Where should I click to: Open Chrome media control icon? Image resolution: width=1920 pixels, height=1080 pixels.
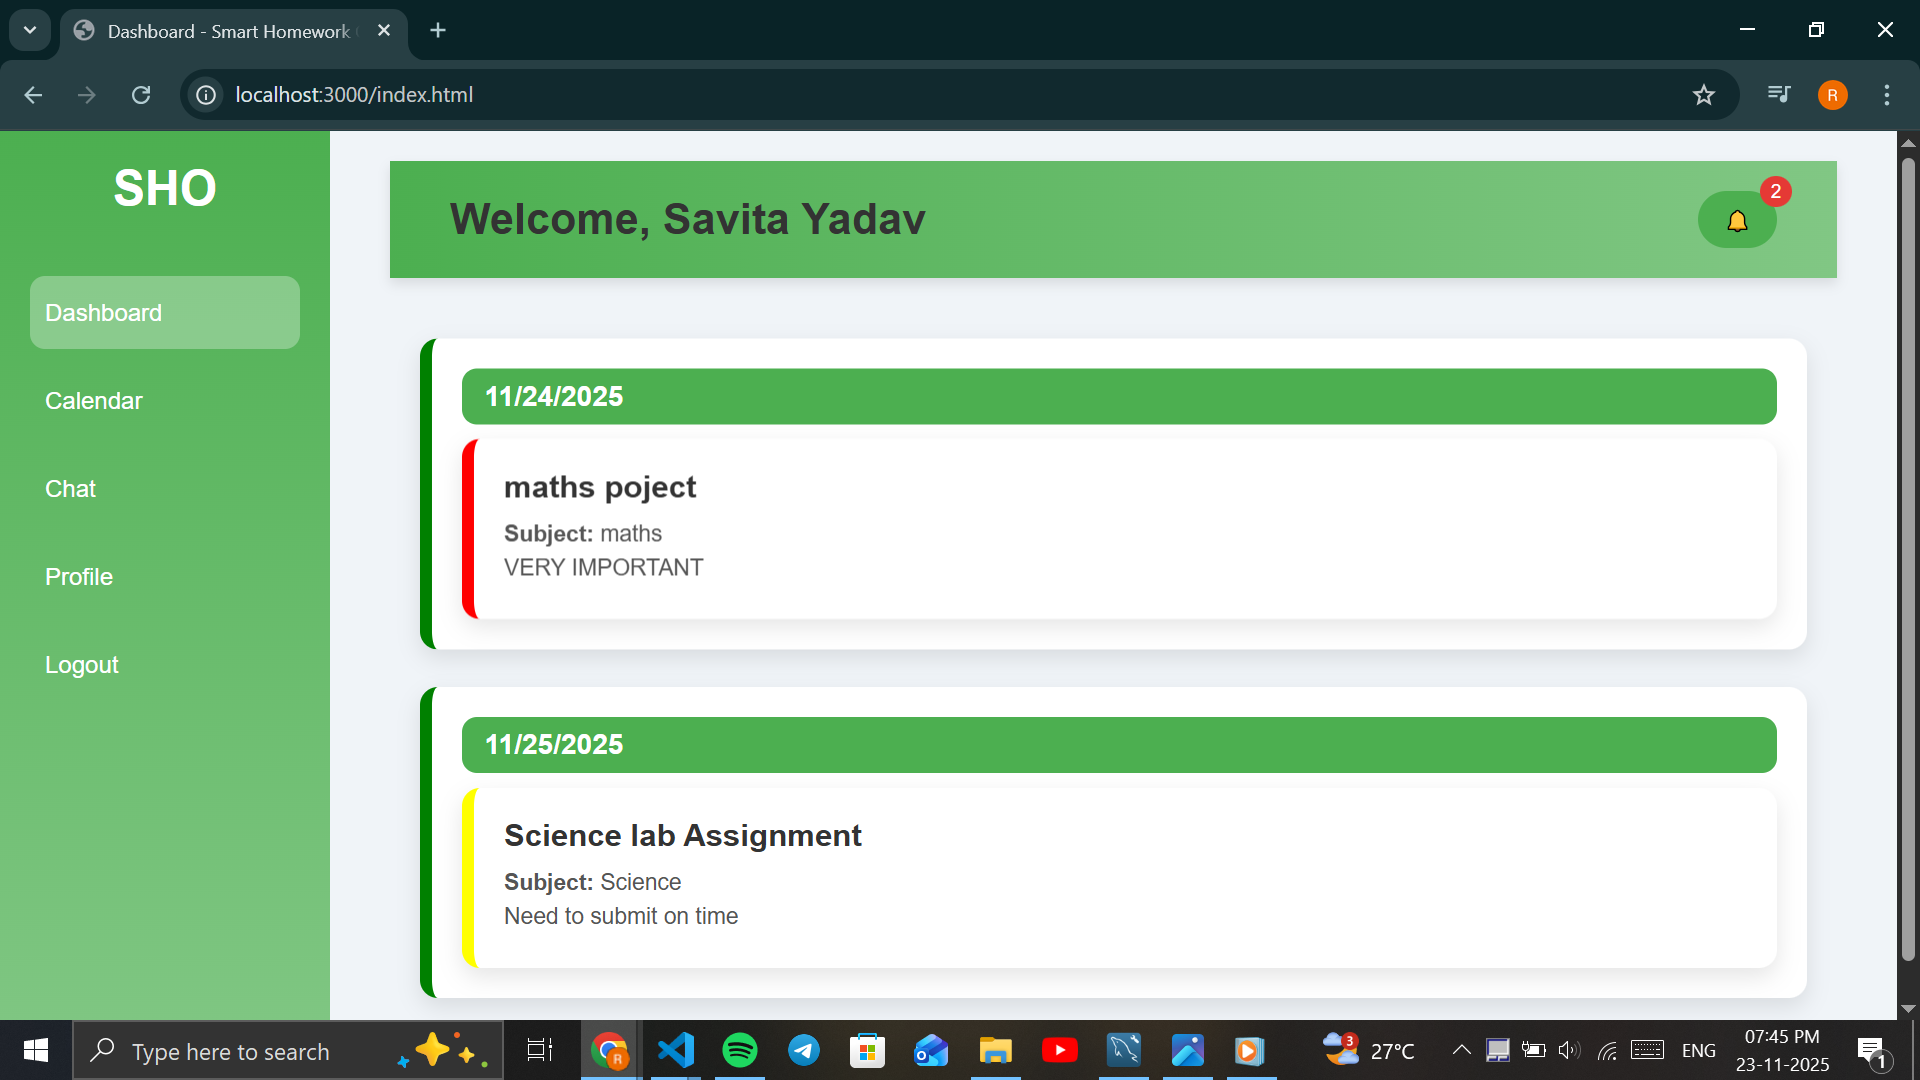pyautogui.click(x=1779, y=95)
